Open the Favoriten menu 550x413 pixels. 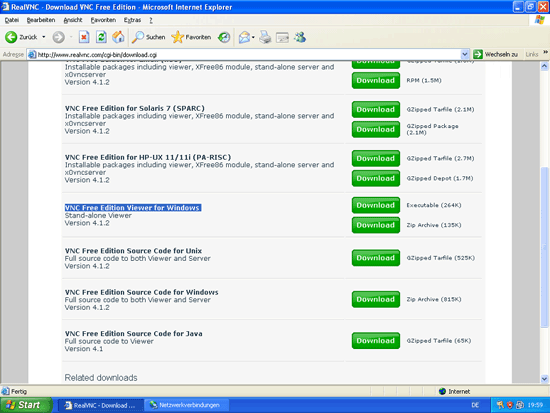click(x=103, y=20)
